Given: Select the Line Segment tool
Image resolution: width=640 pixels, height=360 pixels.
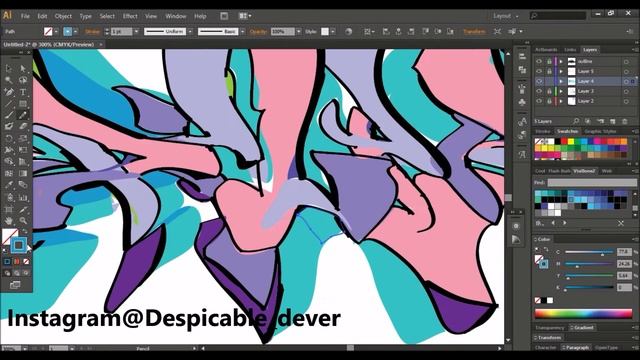Looking at the screenshot, I should [9, 104].
